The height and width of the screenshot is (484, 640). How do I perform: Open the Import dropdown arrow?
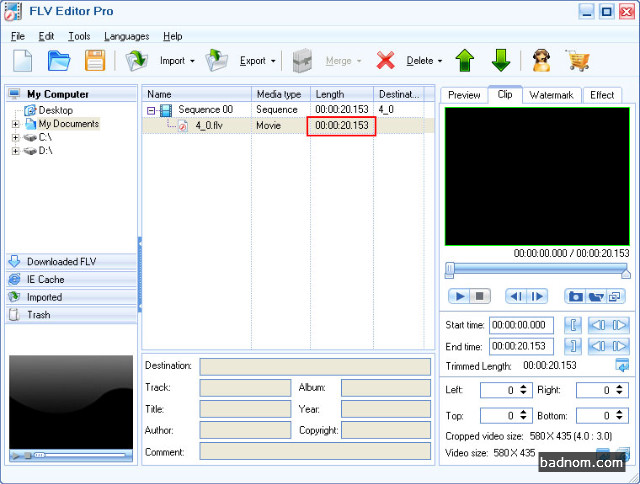[x=192, y=61]
